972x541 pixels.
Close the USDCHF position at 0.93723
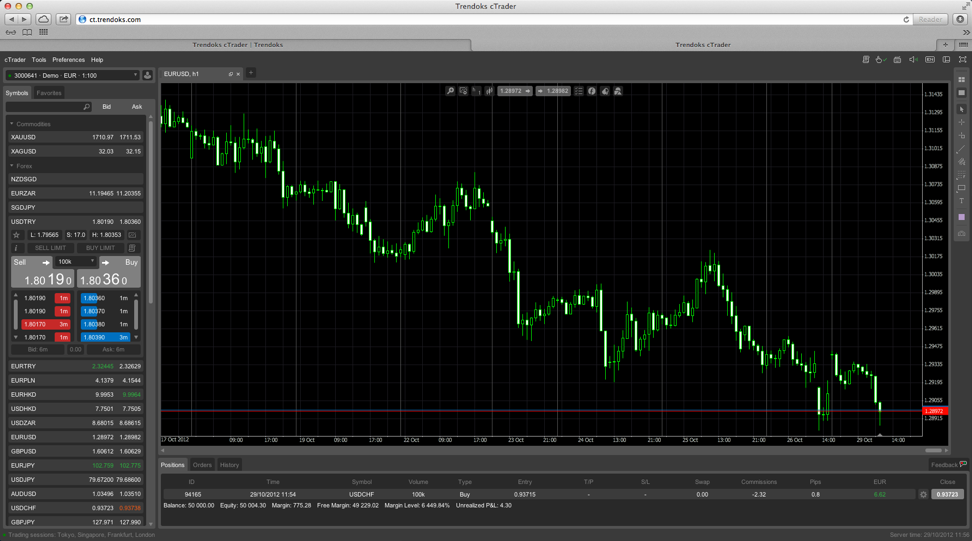pyautogui.click(x=946, y=494)
